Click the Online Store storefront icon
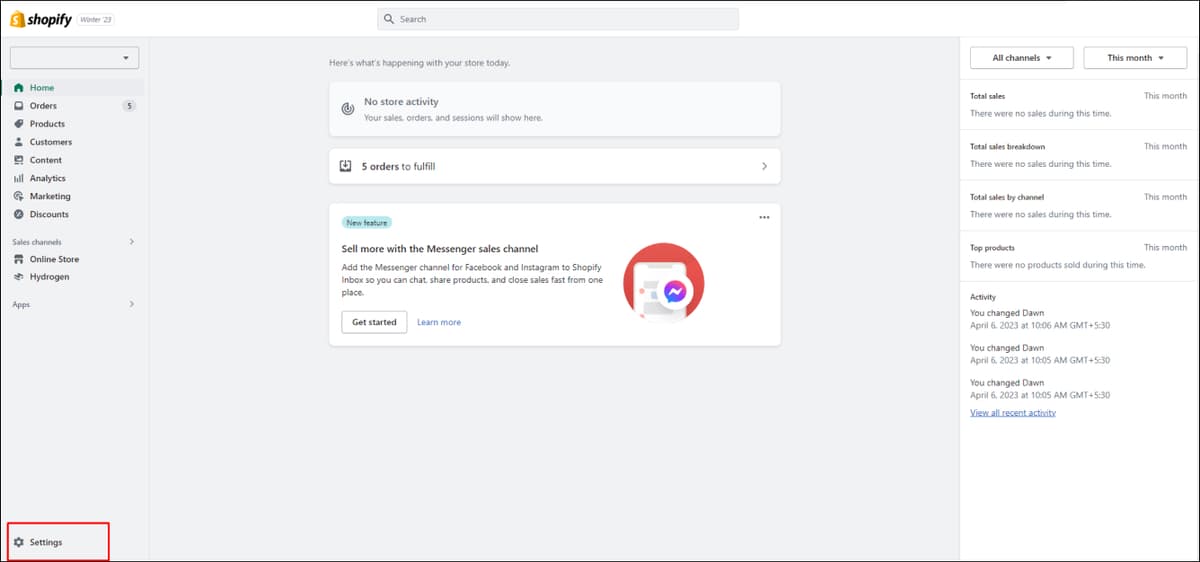The width and height of the screenshot is (1200, 562). (x=18, y=259)
